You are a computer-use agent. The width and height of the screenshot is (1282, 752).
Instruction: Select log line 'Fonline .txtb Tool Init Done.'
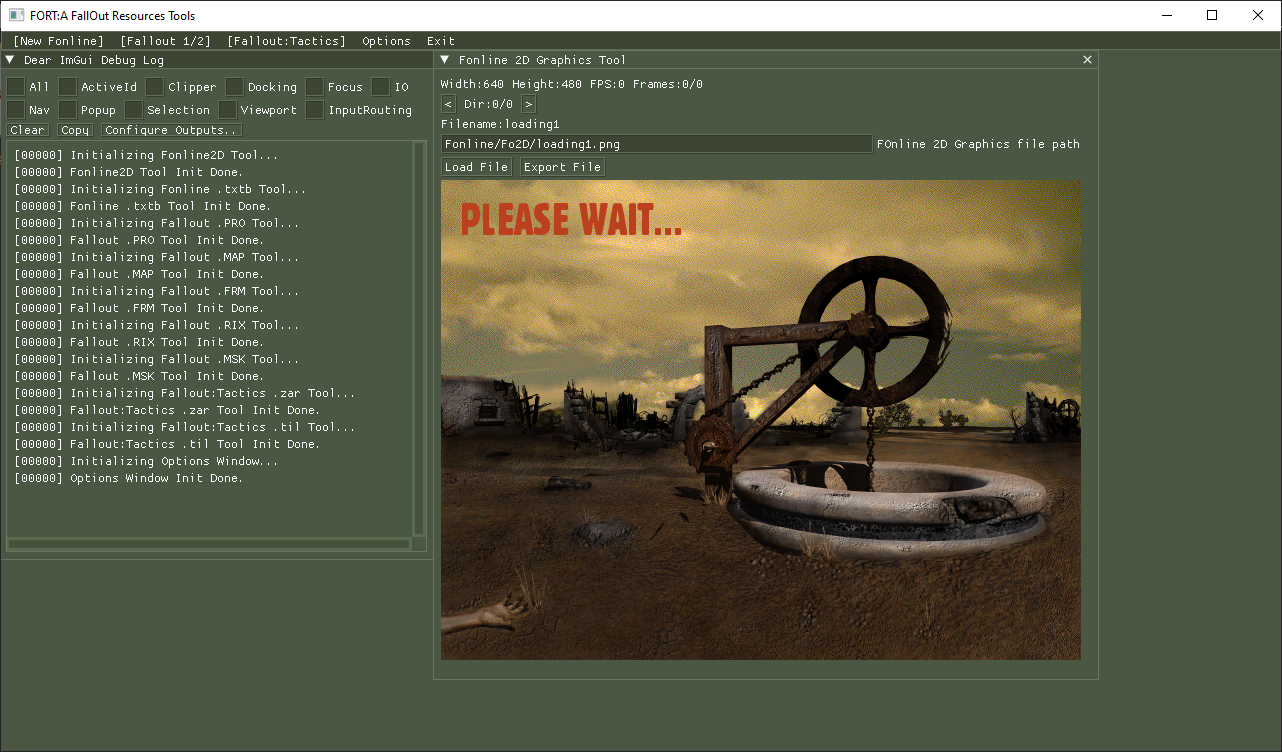click(x=143, y=206)
